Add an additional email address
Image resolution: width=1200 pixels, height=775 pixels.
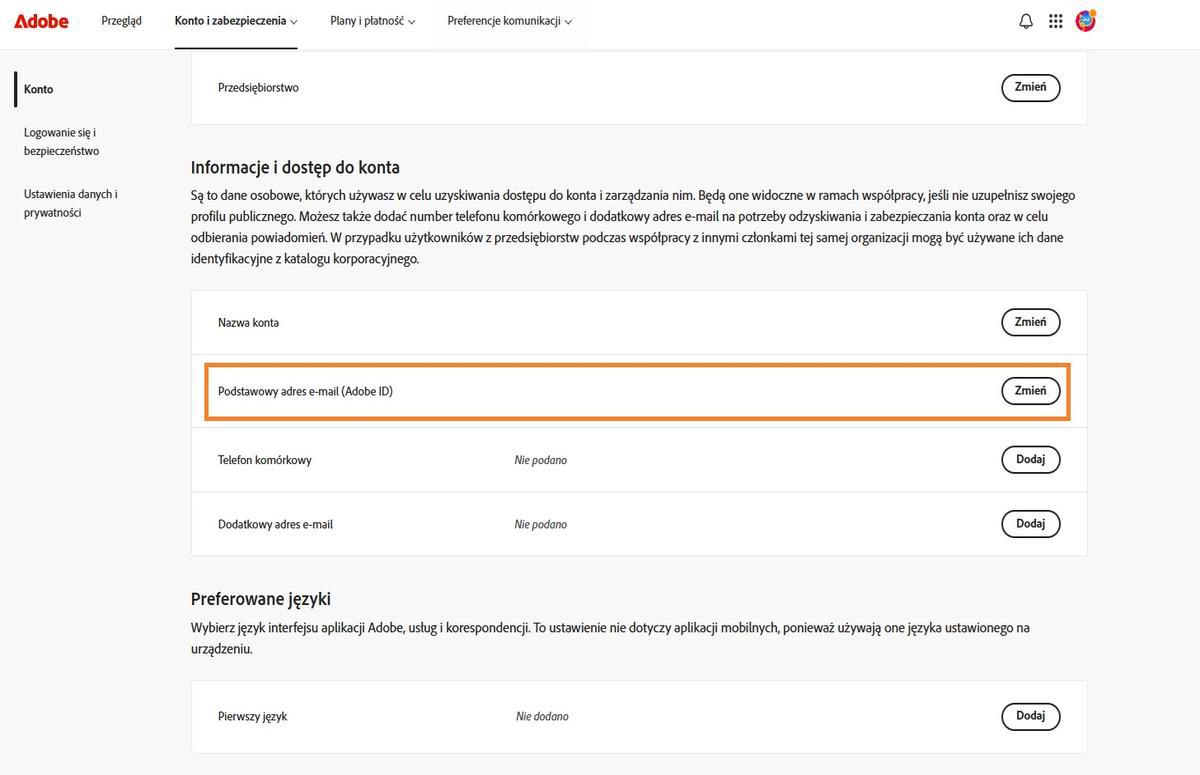coord(1030,523)
